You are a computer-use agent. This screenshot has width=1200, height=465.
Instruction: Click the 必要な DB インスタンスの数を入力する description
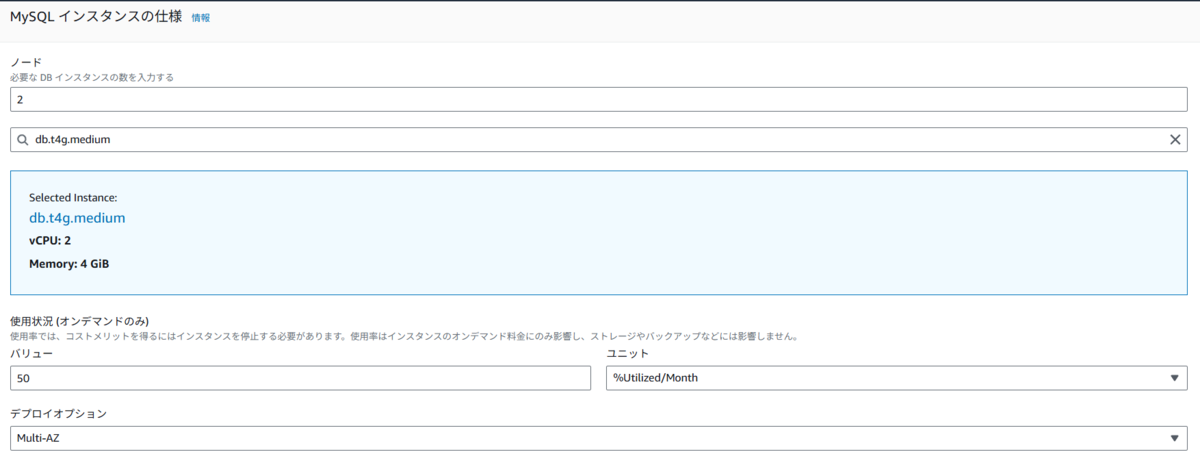point(92,77)
